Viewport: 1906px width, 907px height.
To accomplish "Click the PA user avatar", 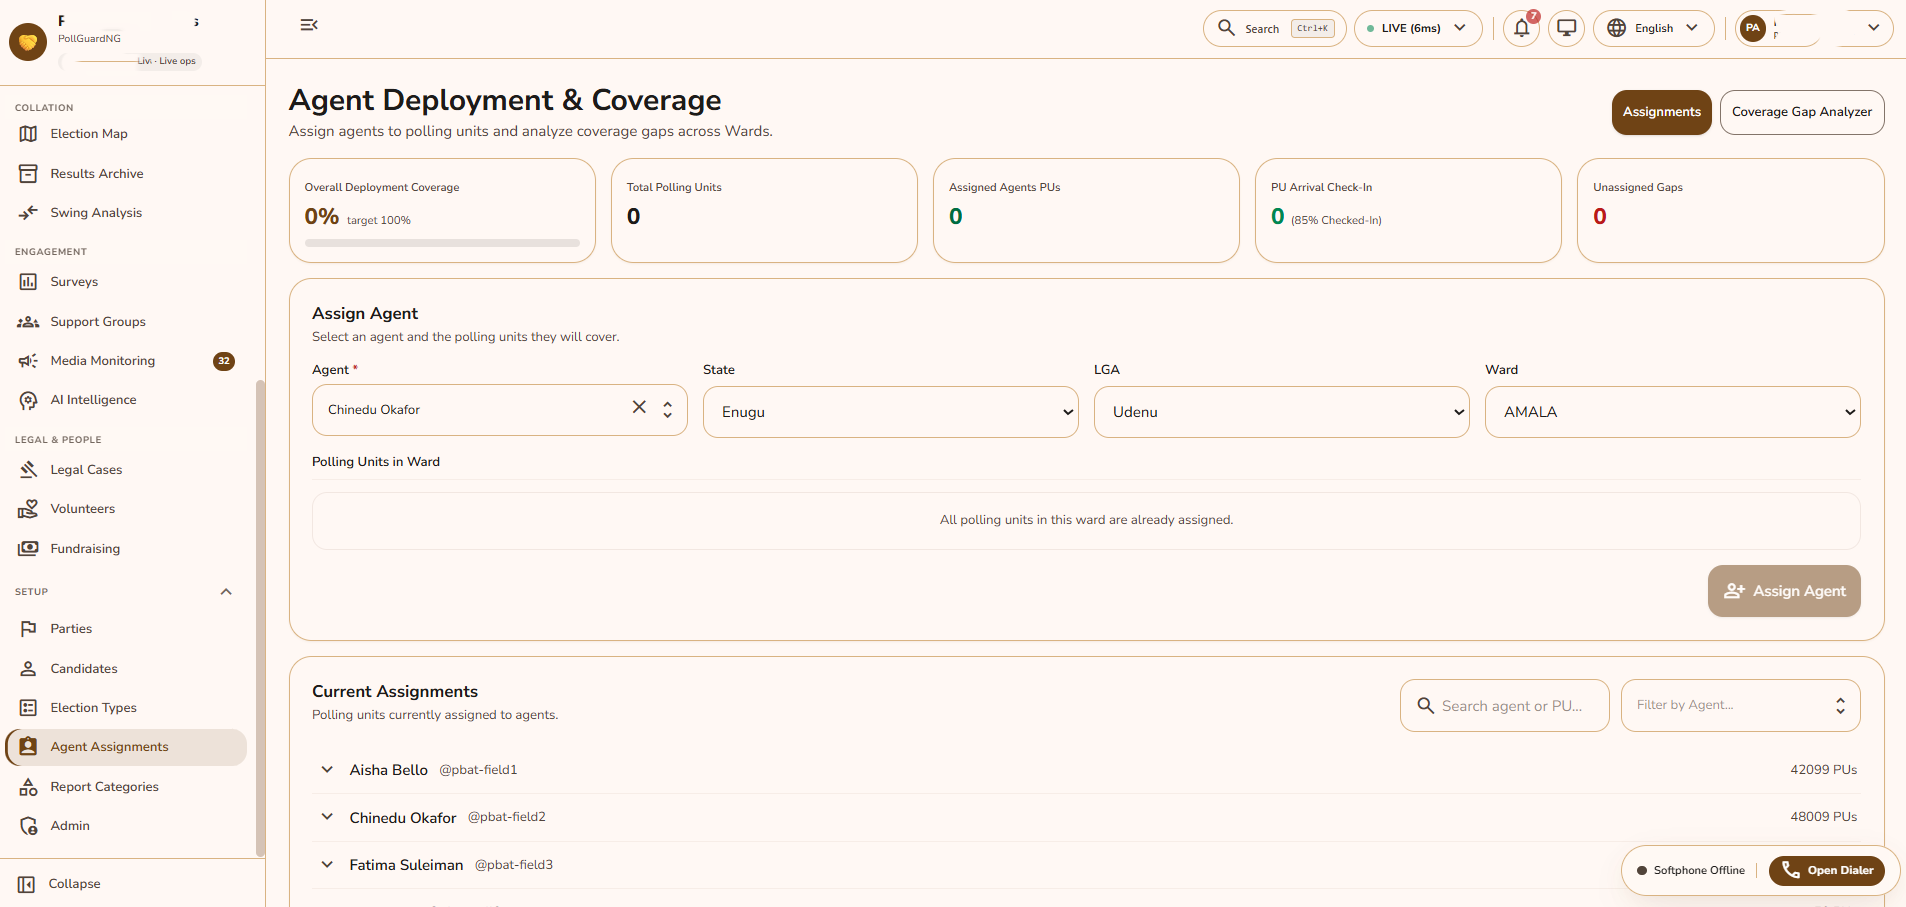I will [x=1753, y=28].
